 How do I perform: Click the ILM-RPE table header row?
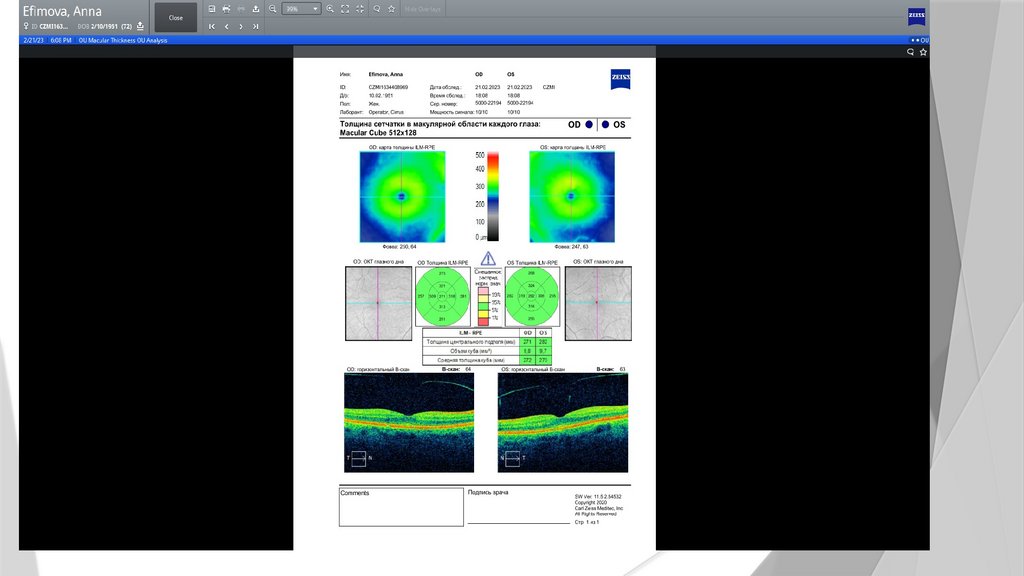click(x=487, y=333)
